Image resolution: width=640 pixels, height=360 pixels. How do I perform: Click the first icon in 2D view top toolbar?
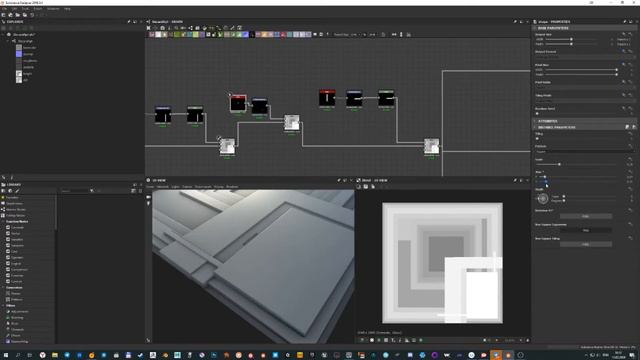tap(359, 187)
